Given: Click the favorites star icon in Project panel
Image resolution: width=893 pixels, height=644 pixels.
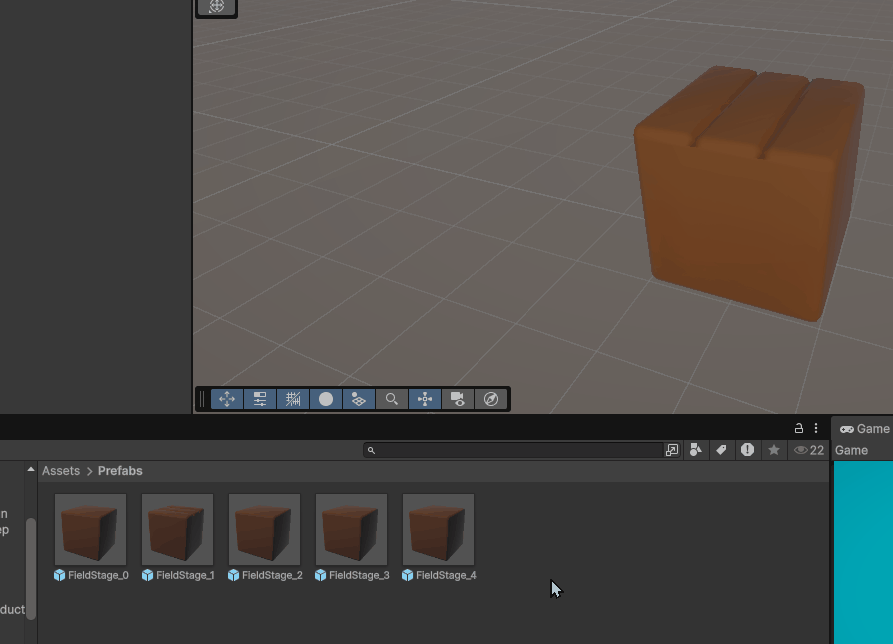Looking at the screenshot, I should (773, 450).
